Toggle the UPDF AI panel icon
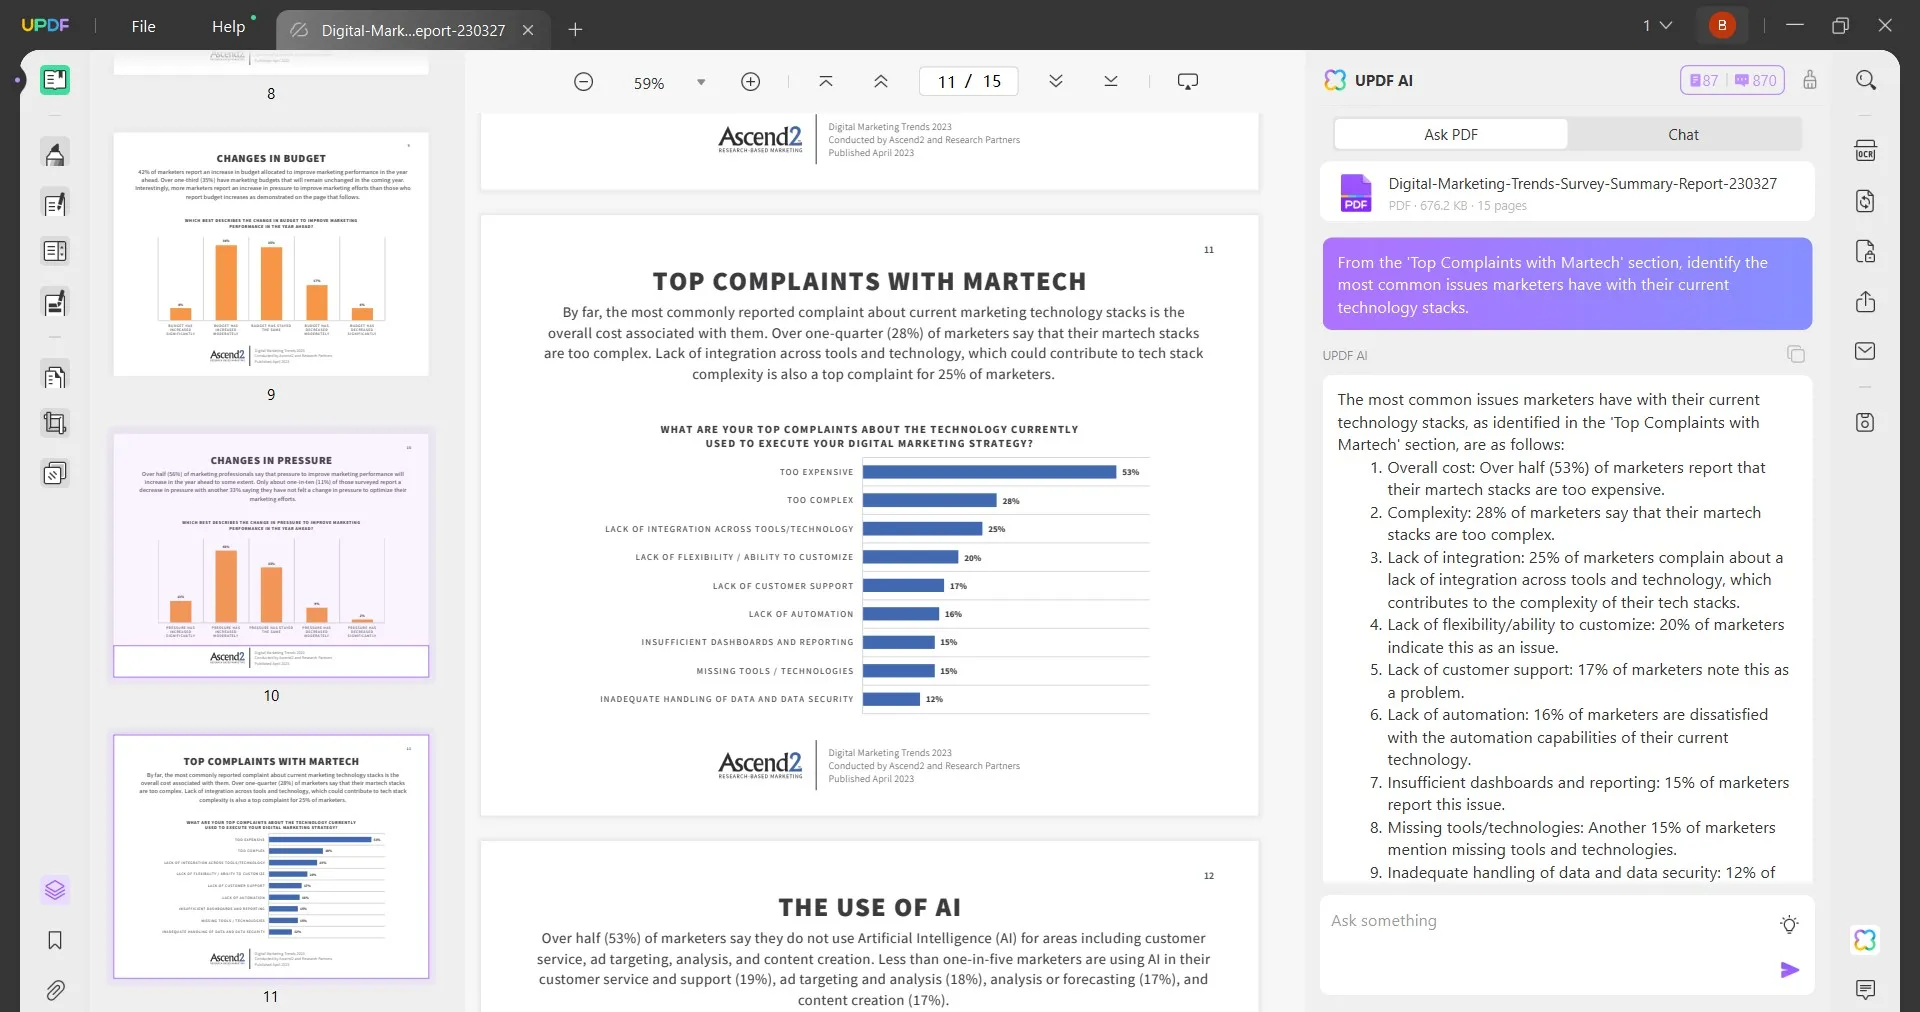This screenshot has width=1920, height=1012. (1866, 940)
